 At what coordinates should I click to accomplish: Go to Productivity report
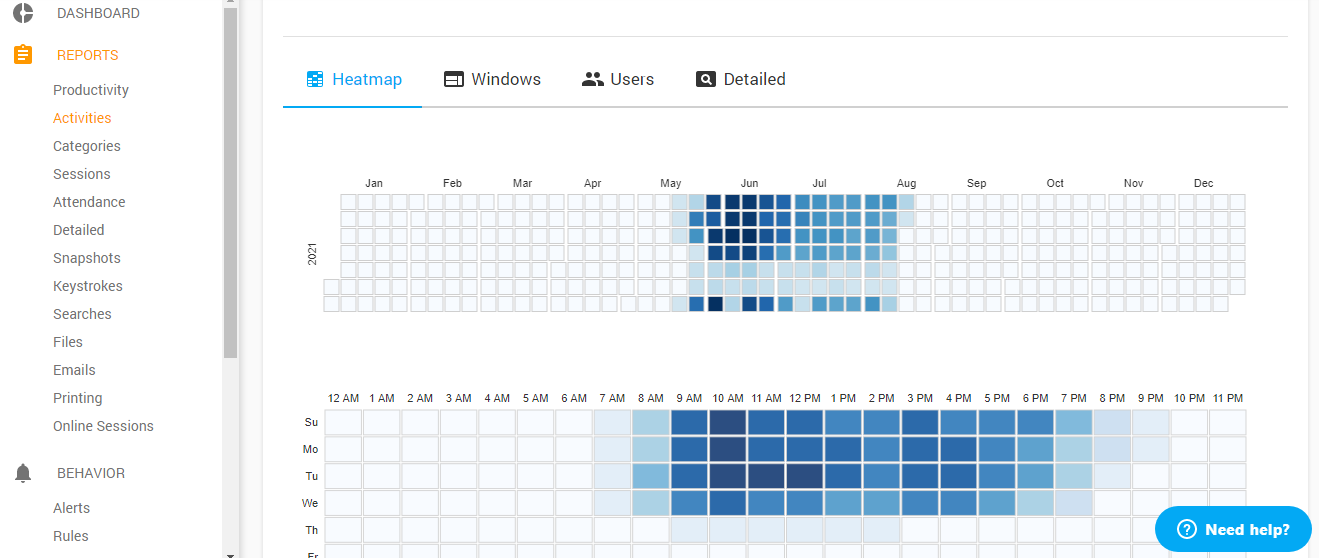(x=91, y=90)
